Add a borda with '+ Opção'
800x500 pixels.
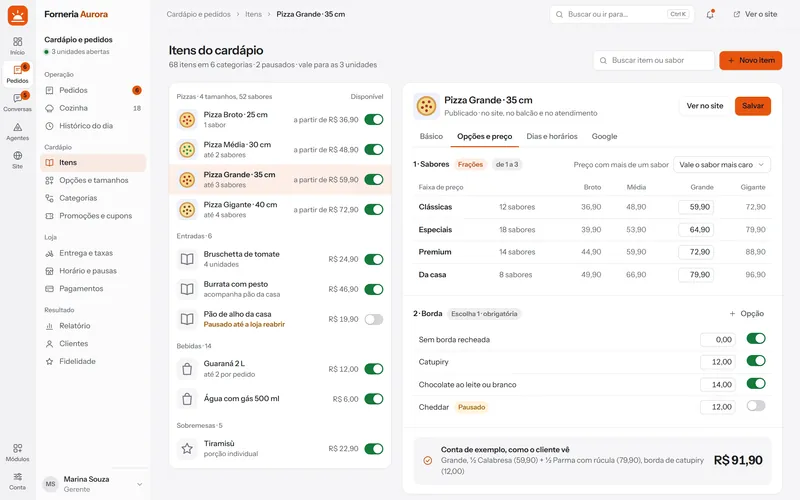(x=746, y=314)
